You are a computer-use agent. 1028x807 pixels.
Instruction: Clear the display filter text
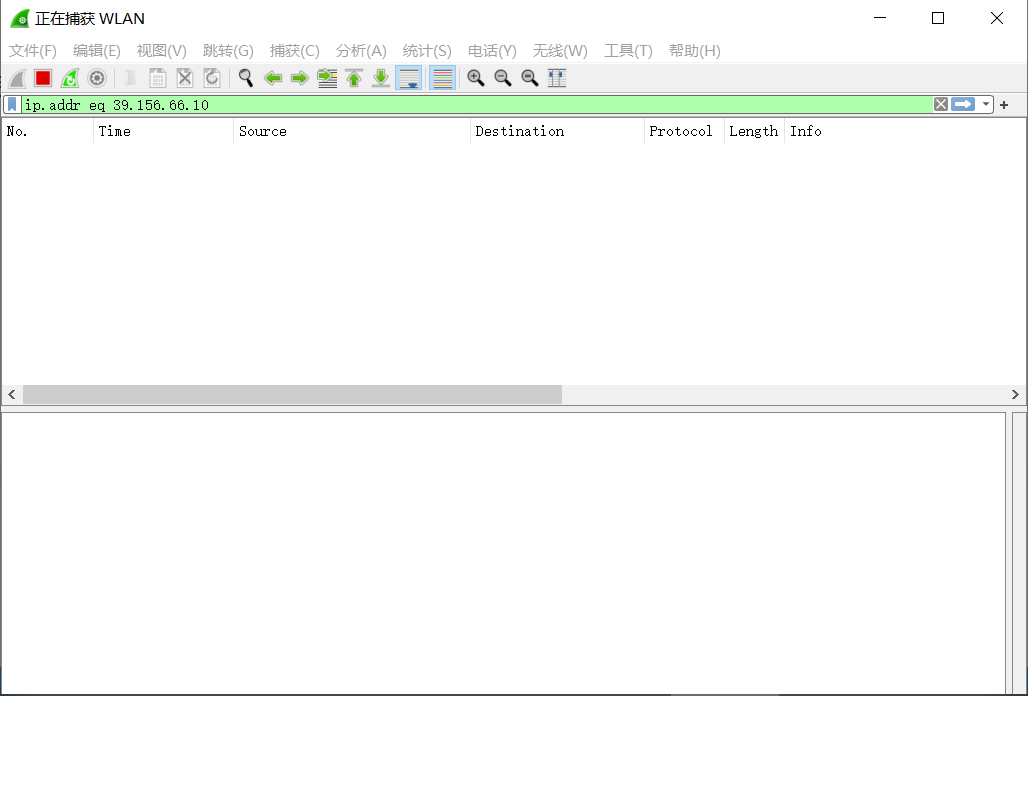(941, 105)
